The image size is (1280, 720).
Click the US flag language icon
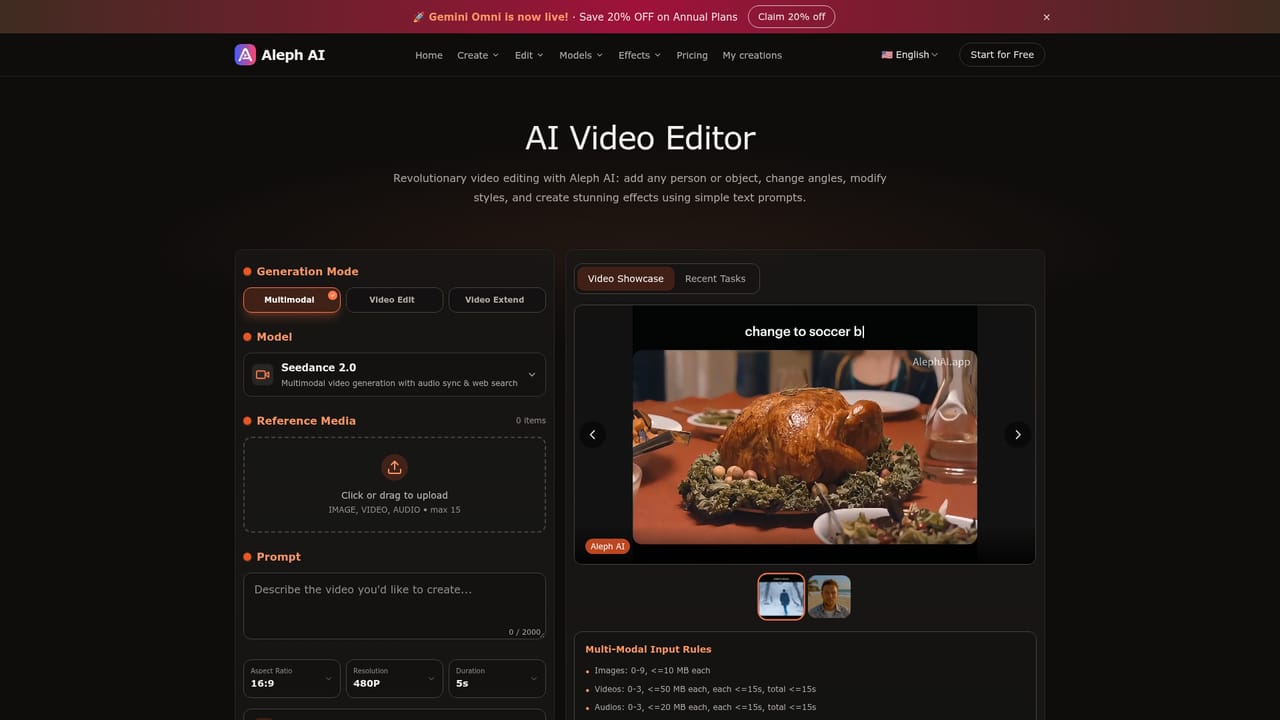click(x=887, y=55)
